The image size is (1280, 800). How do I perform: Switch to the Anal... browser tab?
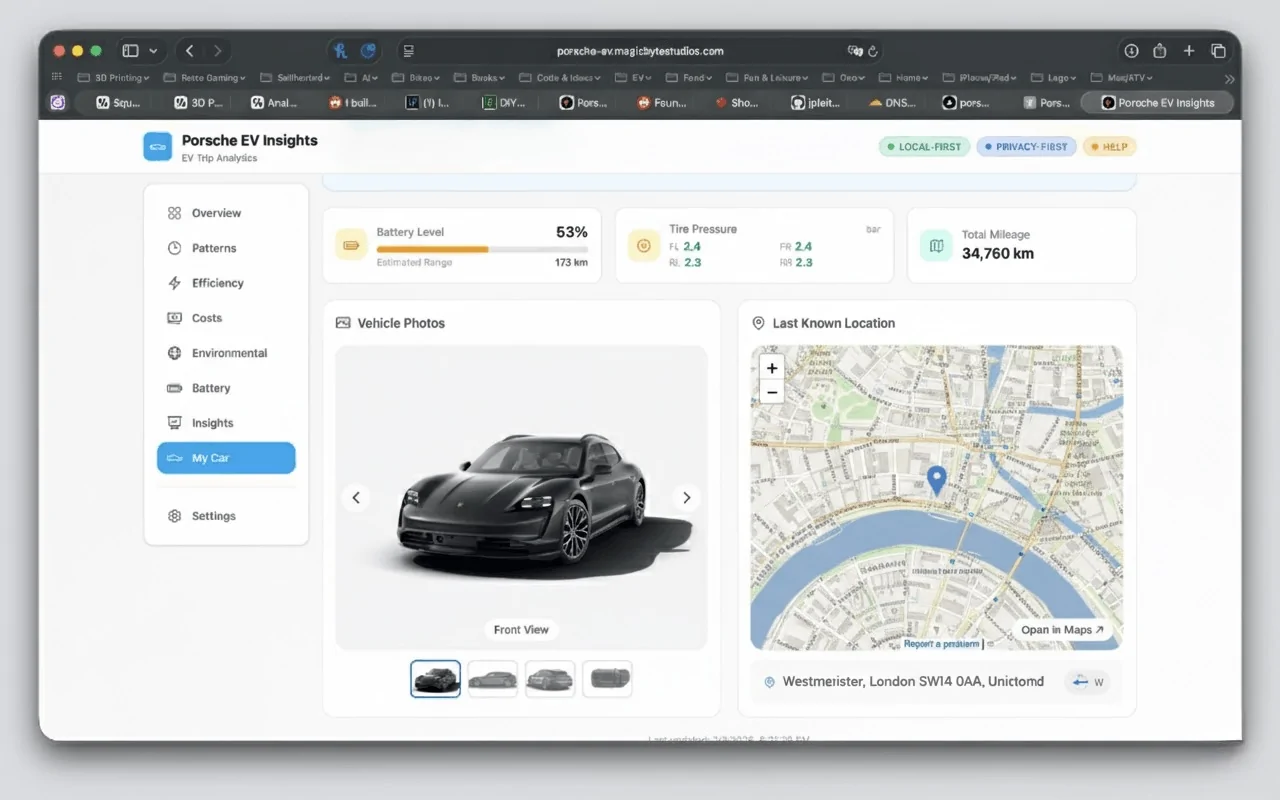click(x=274, y=102)
